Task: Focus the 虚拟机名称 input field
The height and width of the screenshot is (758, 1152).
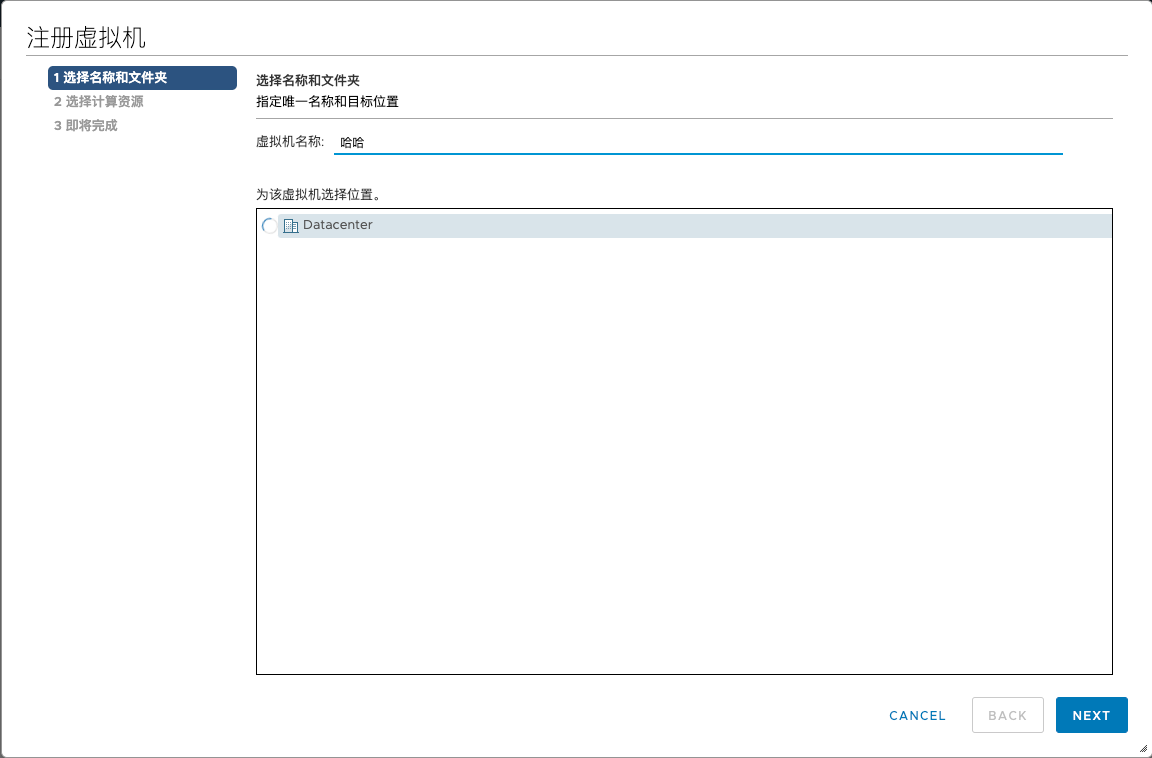Action: 700,143
